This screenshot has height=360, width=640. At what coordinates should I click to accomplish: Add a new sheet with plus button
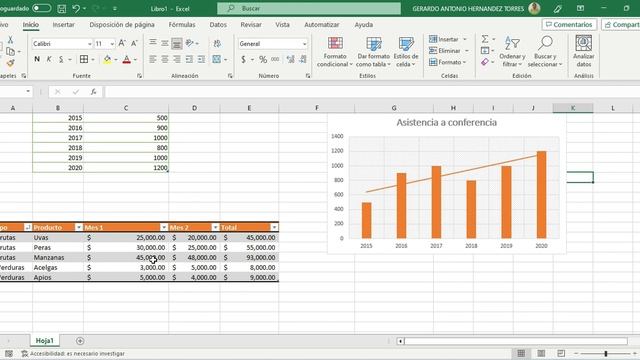coord(80,341)
